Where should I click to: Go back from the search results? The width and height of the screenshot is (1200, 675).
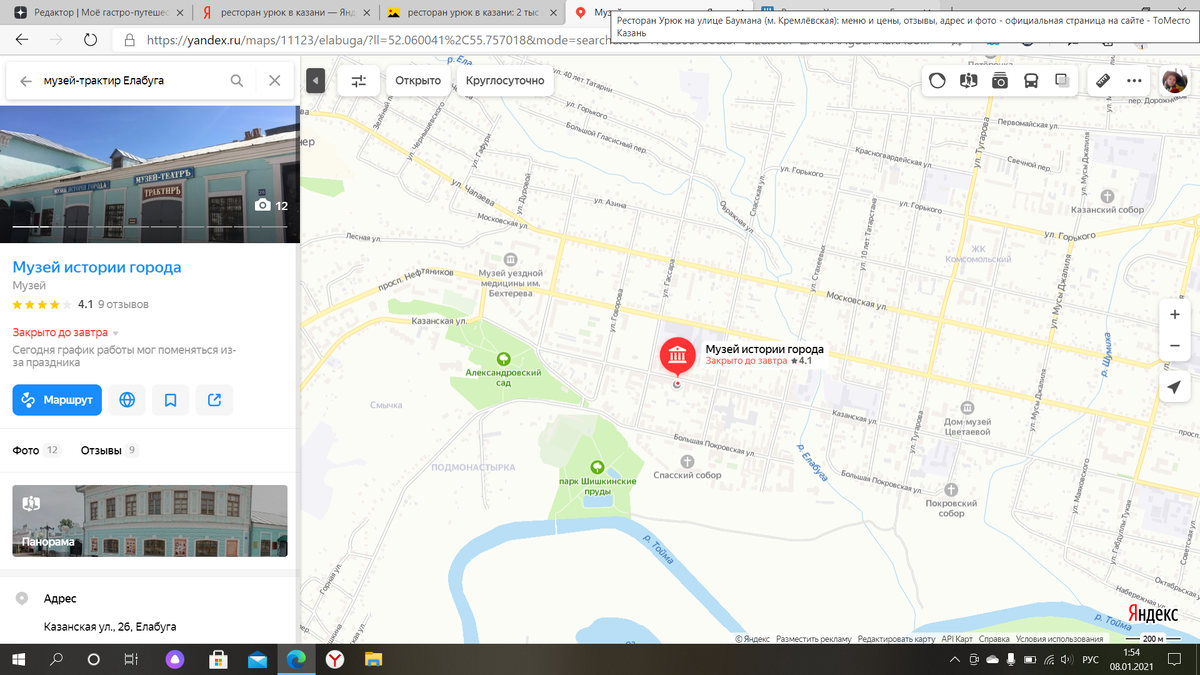(x=26, y=81)
